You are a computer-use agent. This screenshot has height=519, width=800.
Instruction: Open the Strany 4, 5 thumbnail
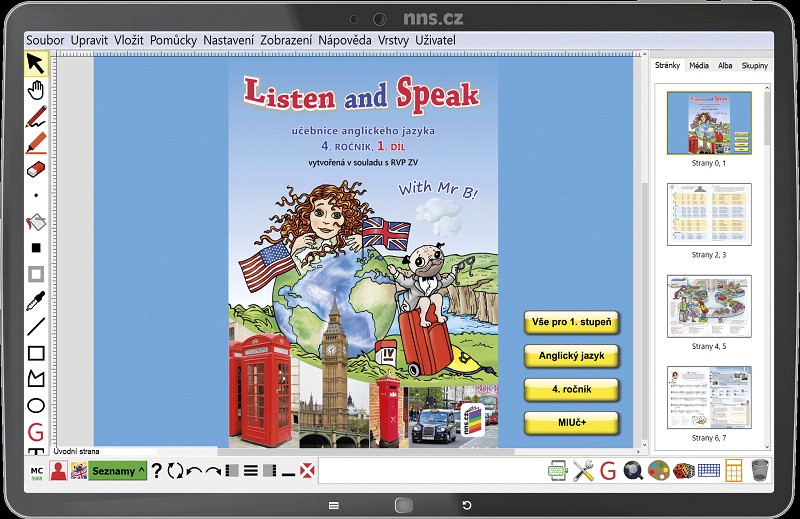click(x=709, y=306)
